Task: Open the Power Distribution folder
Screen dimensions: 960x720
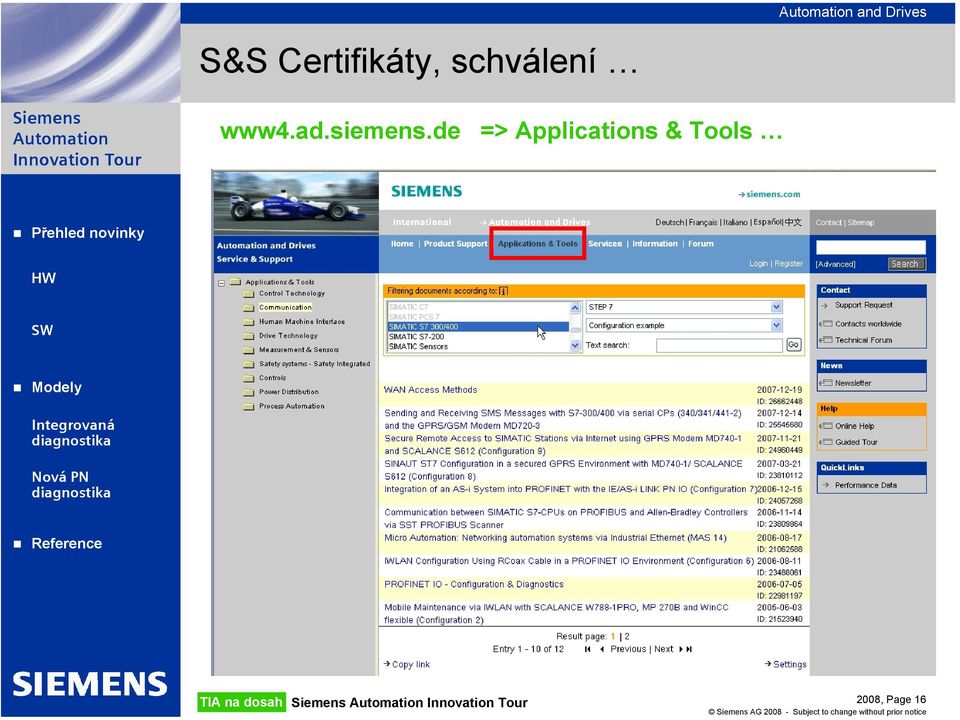Action: 288,392
